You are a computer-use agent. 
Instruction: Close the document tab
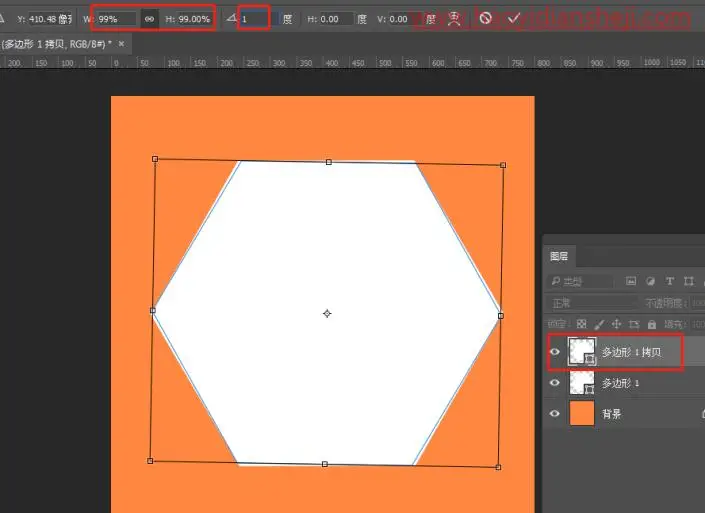121,44
